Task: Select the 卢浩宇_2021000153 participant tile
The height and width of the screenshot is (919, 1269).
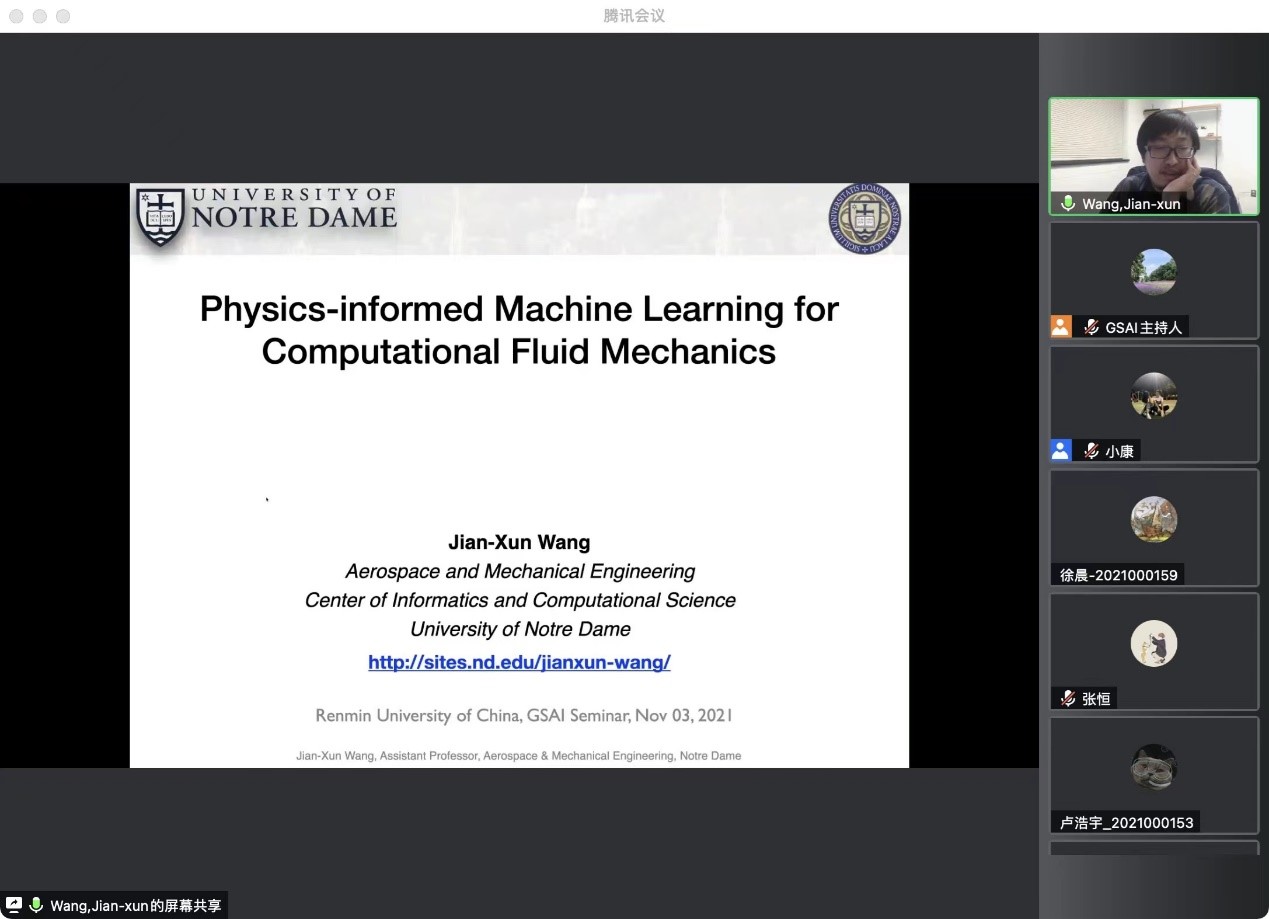Action: (1153, 775)
